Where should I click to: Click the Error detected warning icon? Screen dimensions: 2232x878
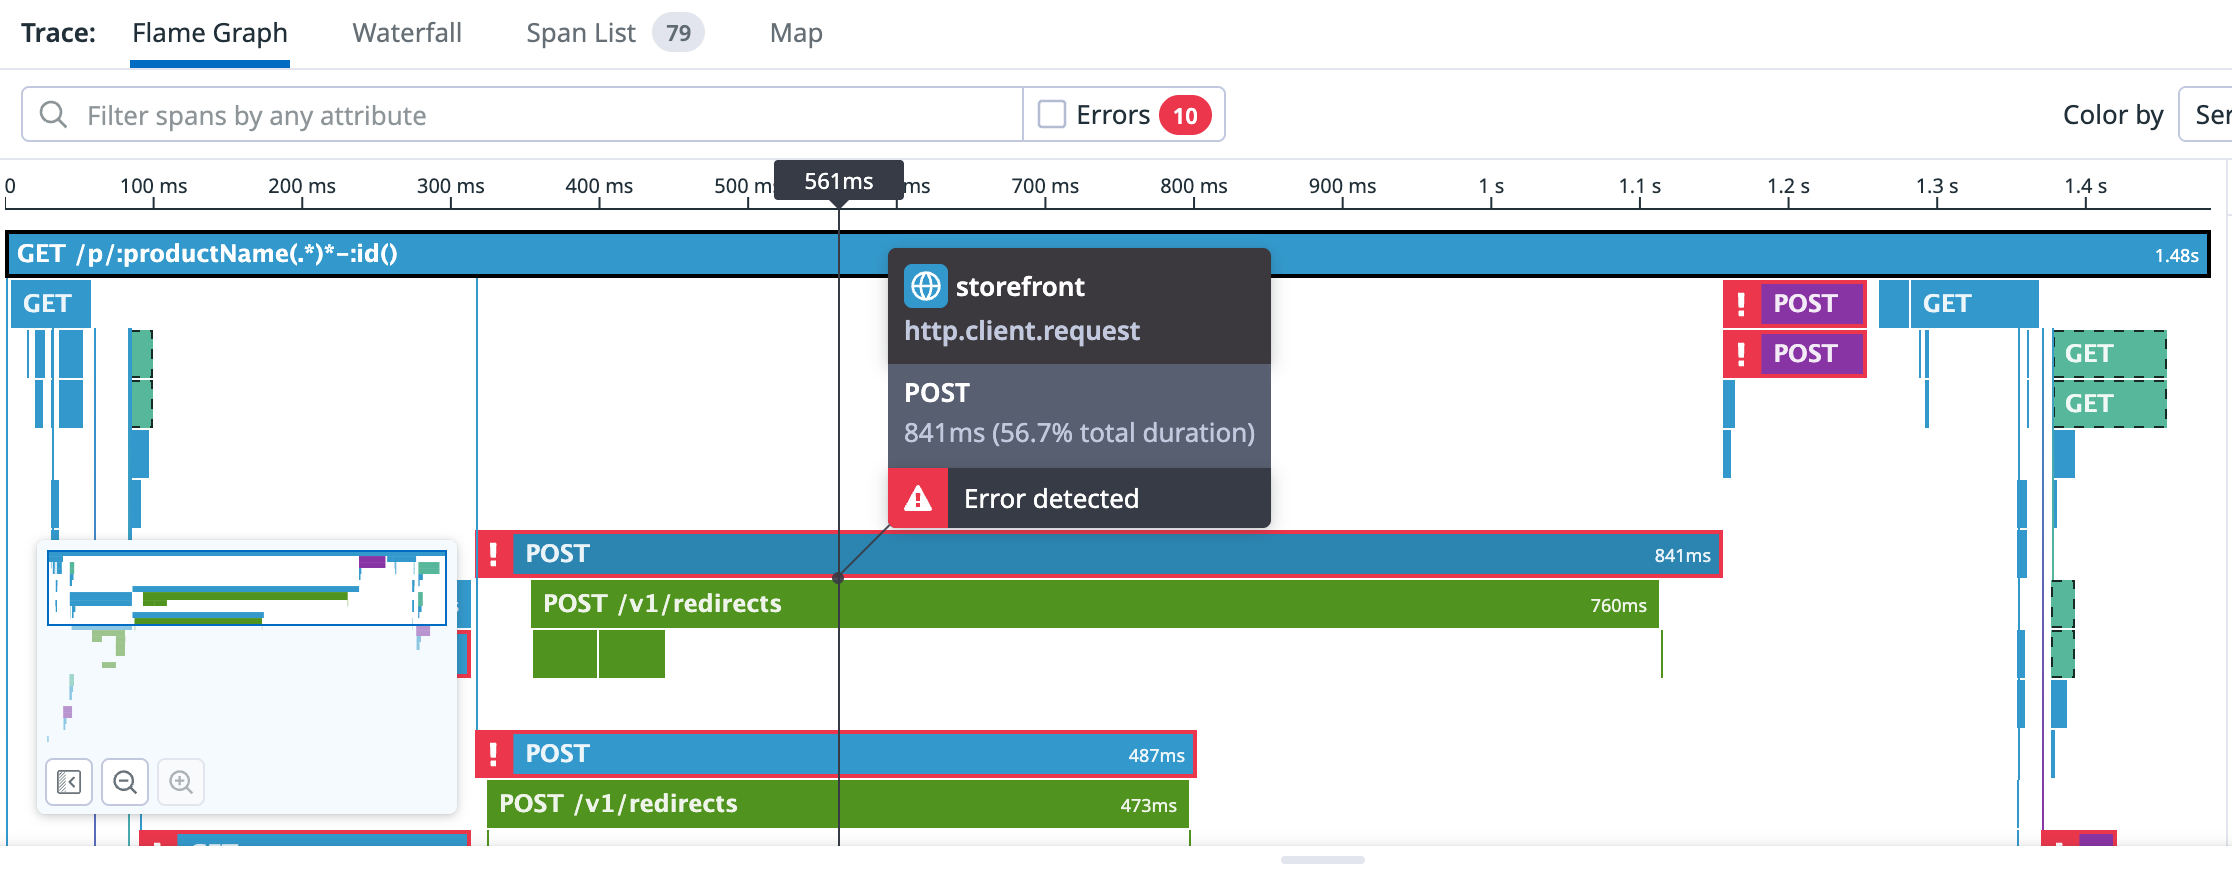(917, 498)
